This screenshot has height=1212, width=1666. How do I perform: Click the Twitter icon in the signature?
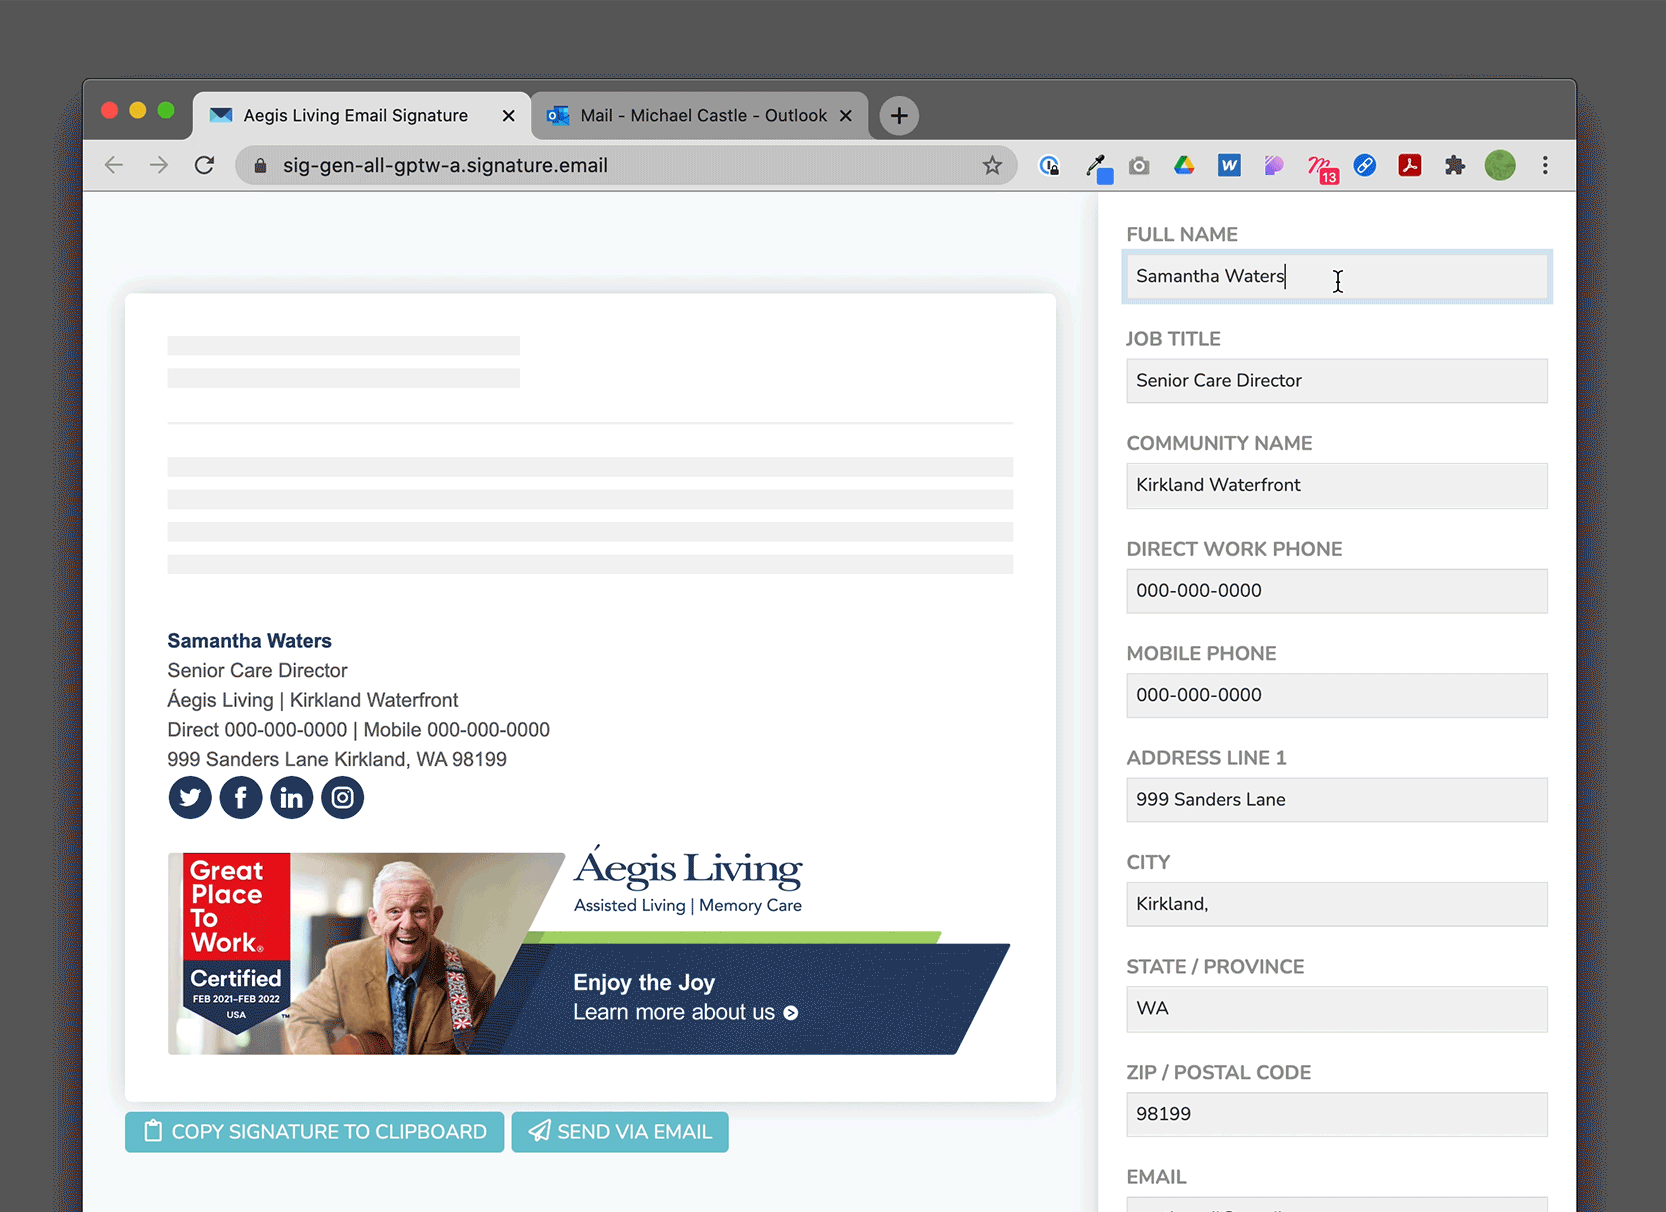[190, 797]
